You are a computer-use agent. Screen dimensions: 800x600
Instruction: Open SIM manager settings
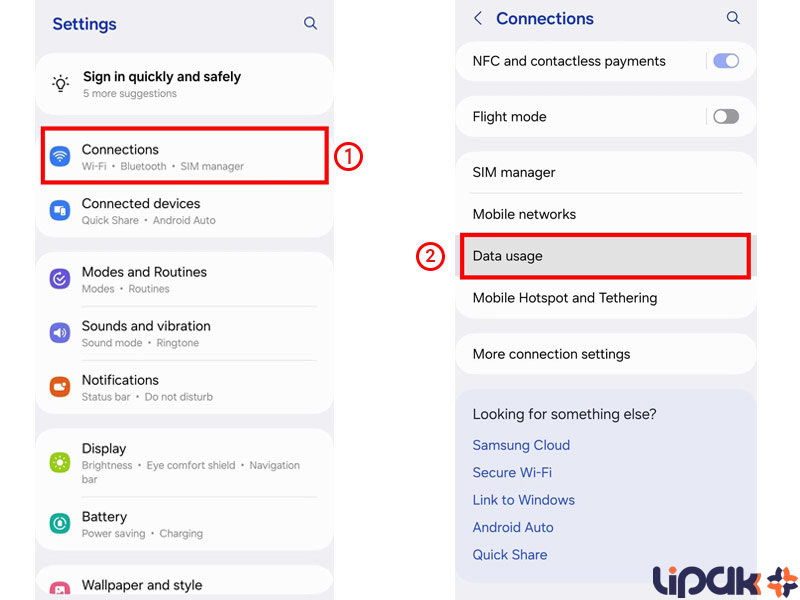click(605, 172)
